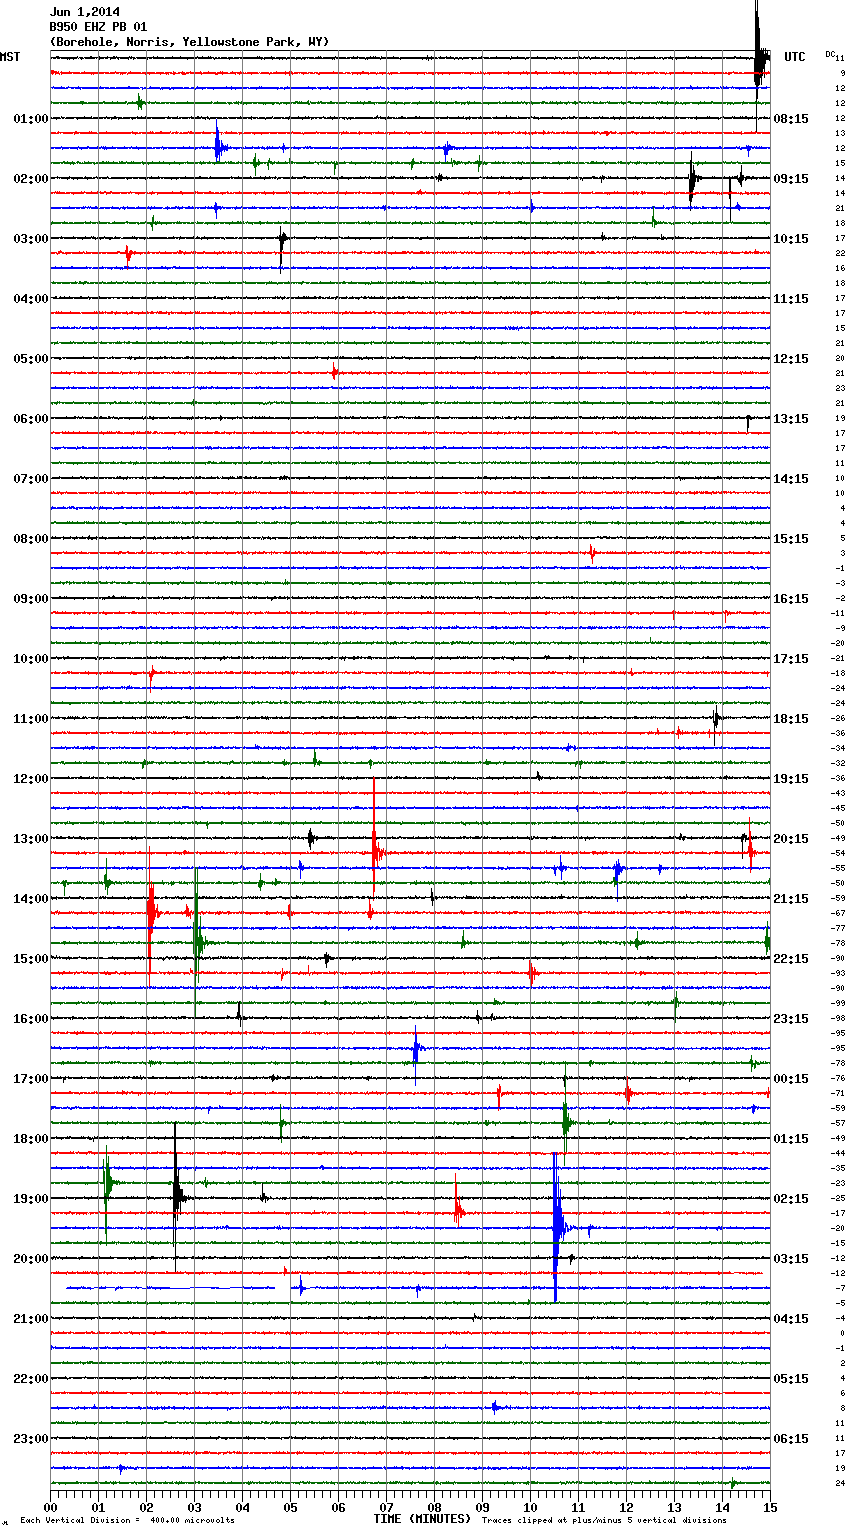Click the 'TIME (MINUTES)' axis title
This screenshot has height=1534, width=850.
tap(422, 1519)
